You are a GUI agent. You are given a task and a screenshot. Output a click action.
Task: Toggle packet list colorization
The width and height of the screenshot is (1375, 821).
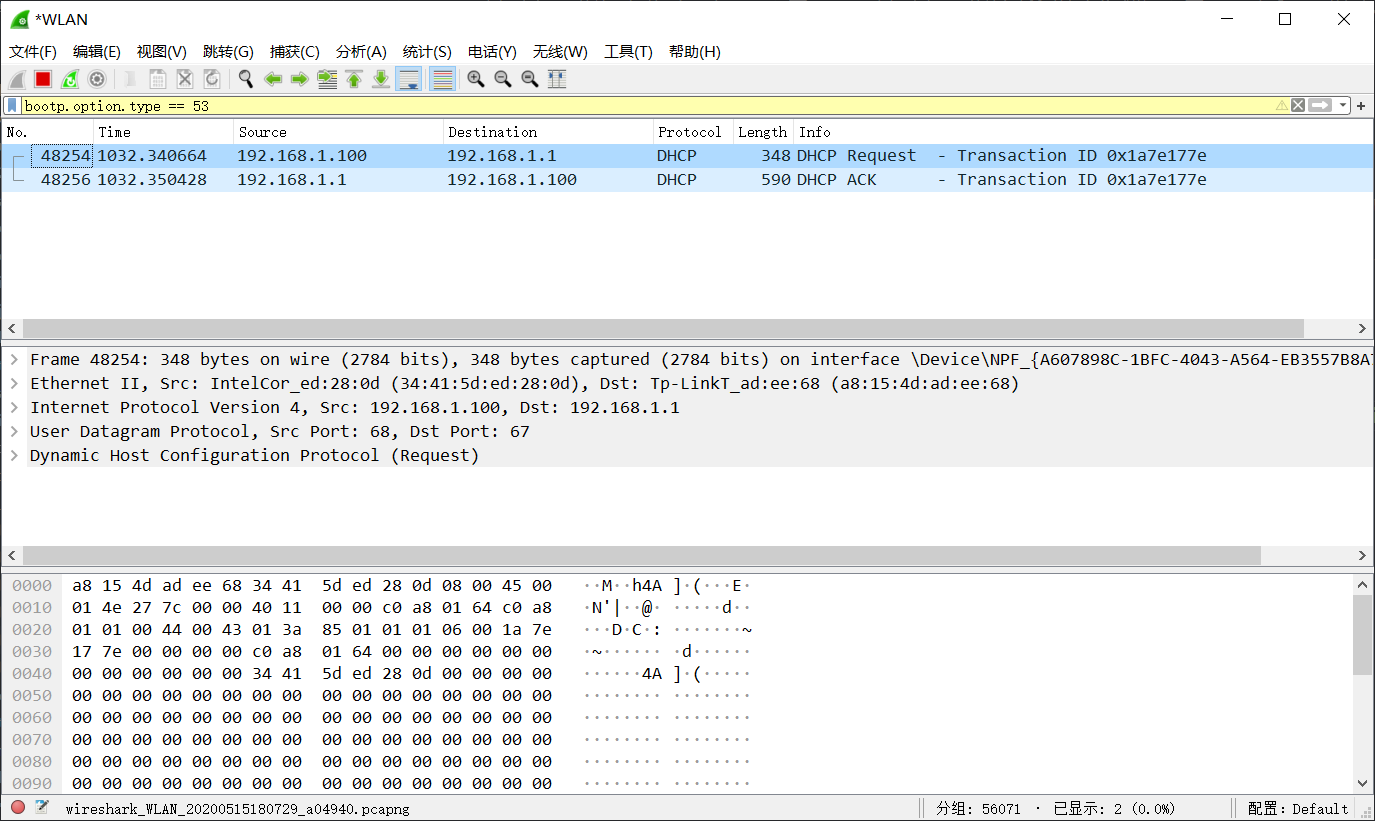[x=442, y=79]
